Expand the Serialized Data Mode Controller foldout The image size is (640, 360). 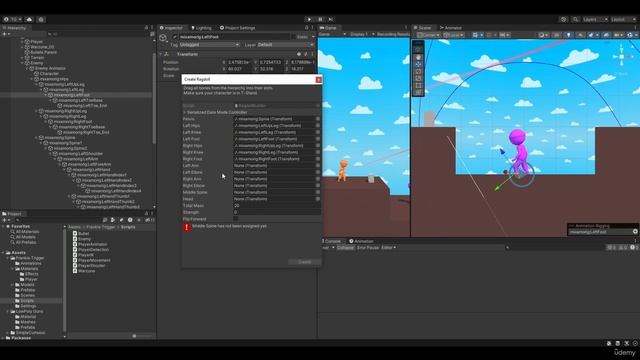(x=184, y=112)
